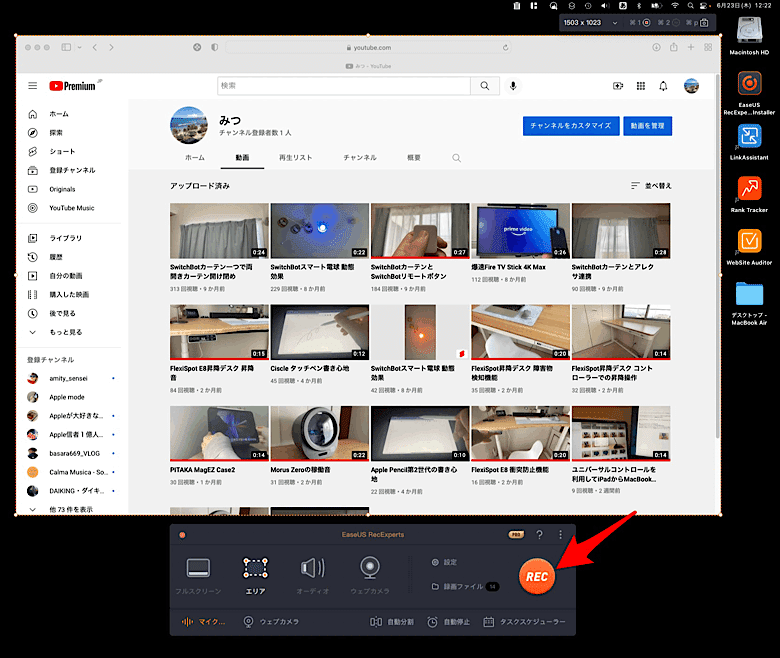
Task: Open RecExperts more options menu
Action: (x=561, y=535)
